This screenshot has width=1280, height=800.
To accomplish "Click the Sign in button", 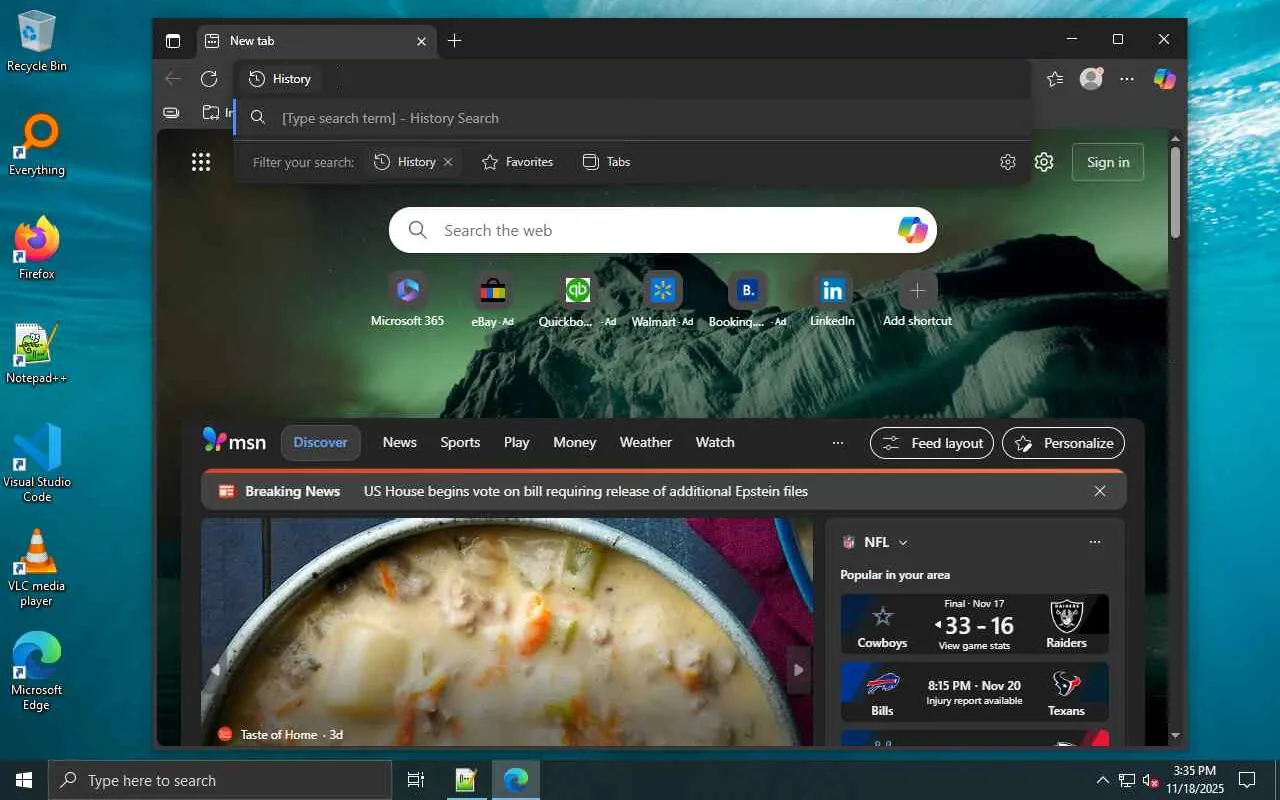I will (1108, 162).
